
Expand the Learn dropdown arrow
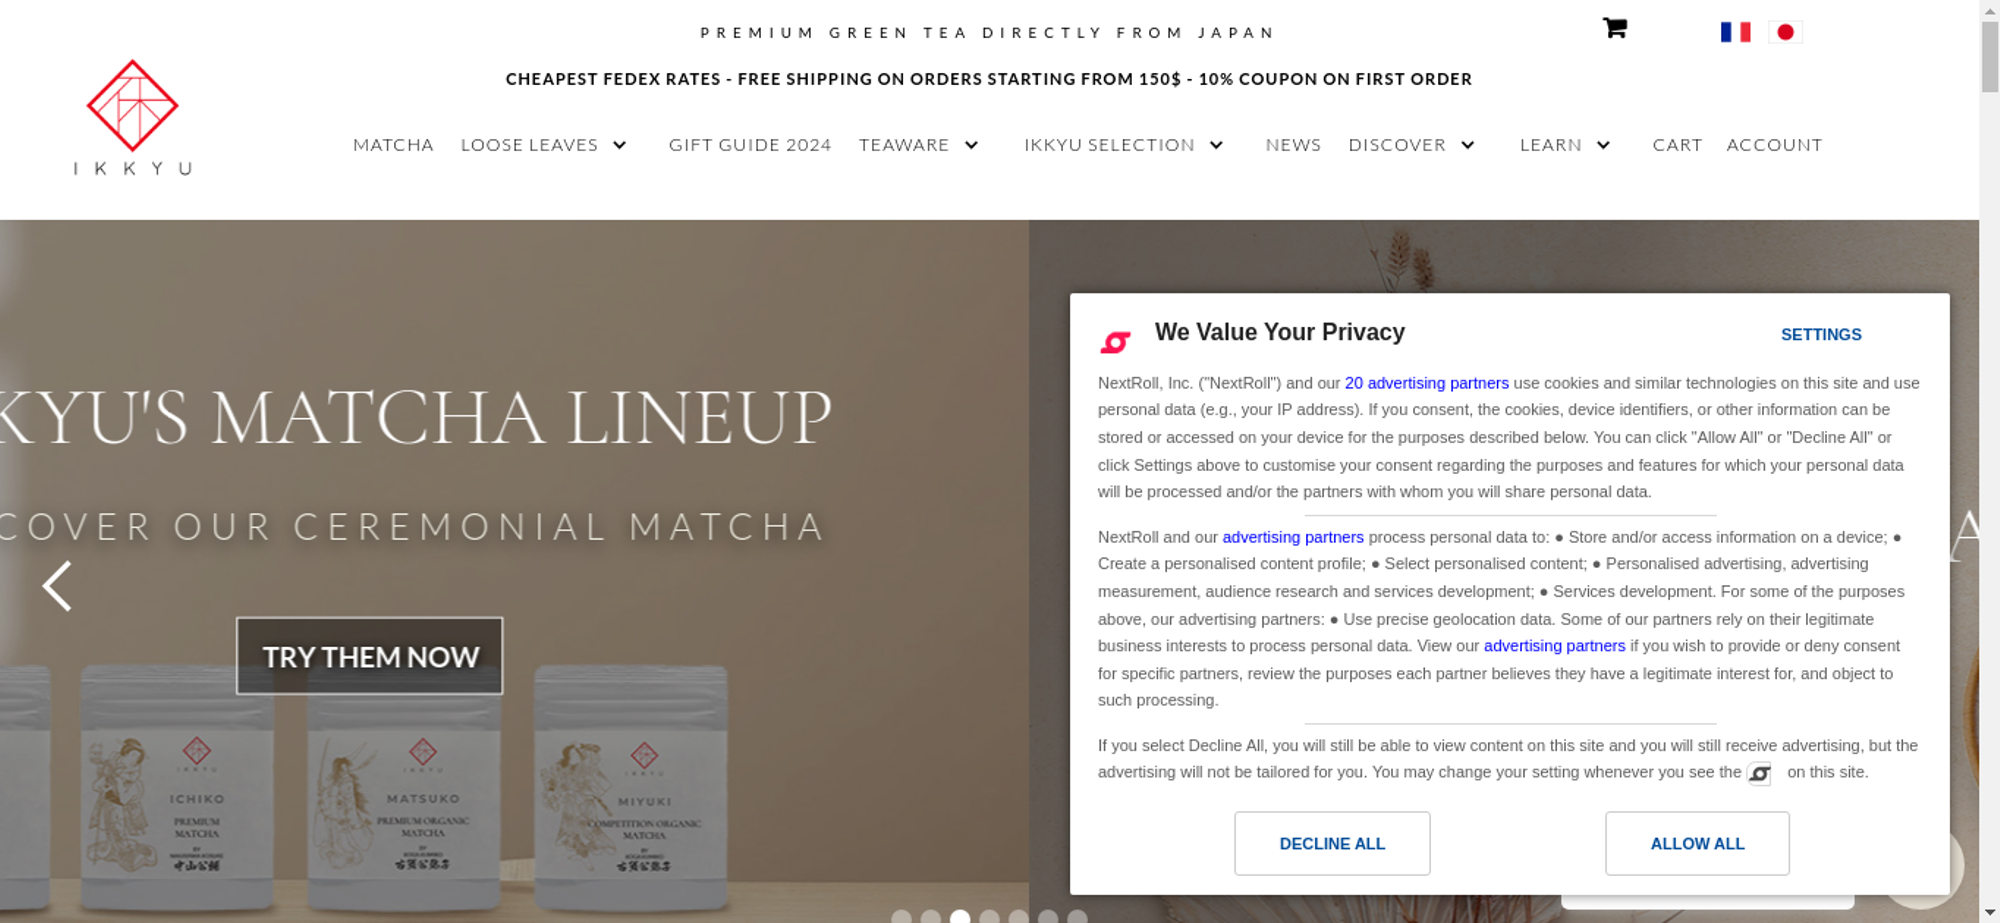(x=1603, y=145)
